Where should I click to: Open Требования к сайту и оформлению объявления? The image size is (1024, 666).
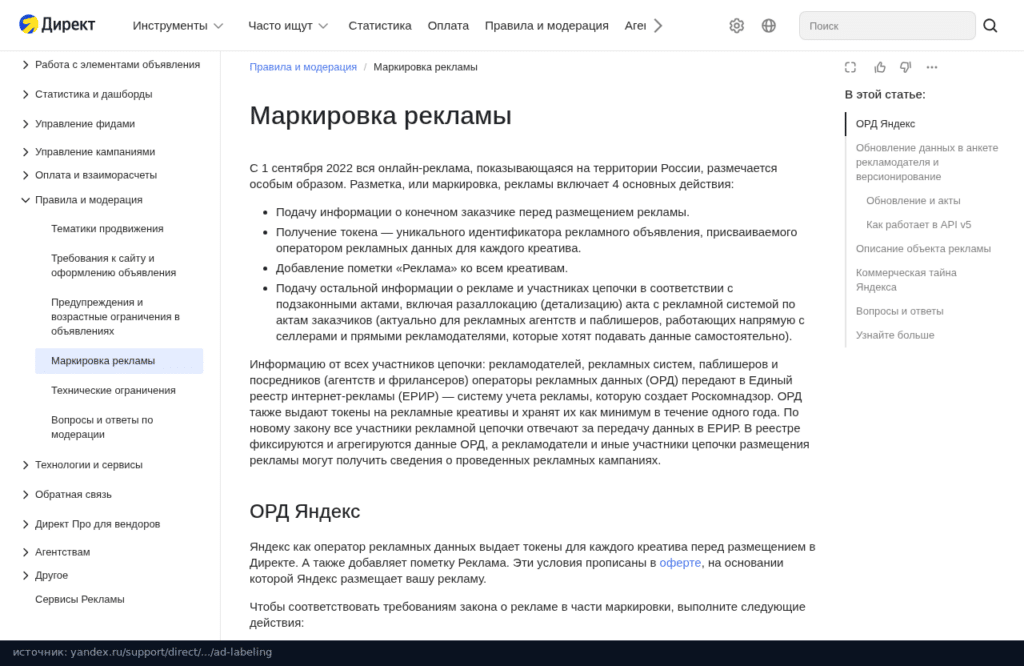pyautogui.click(x=114, y=265)
